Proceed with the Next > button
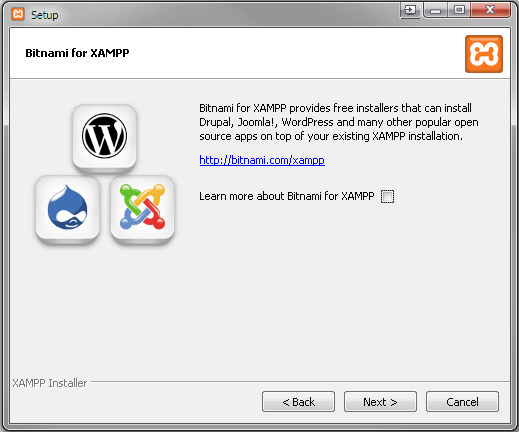Screen dimensions: 519x432 click(380, 402)
